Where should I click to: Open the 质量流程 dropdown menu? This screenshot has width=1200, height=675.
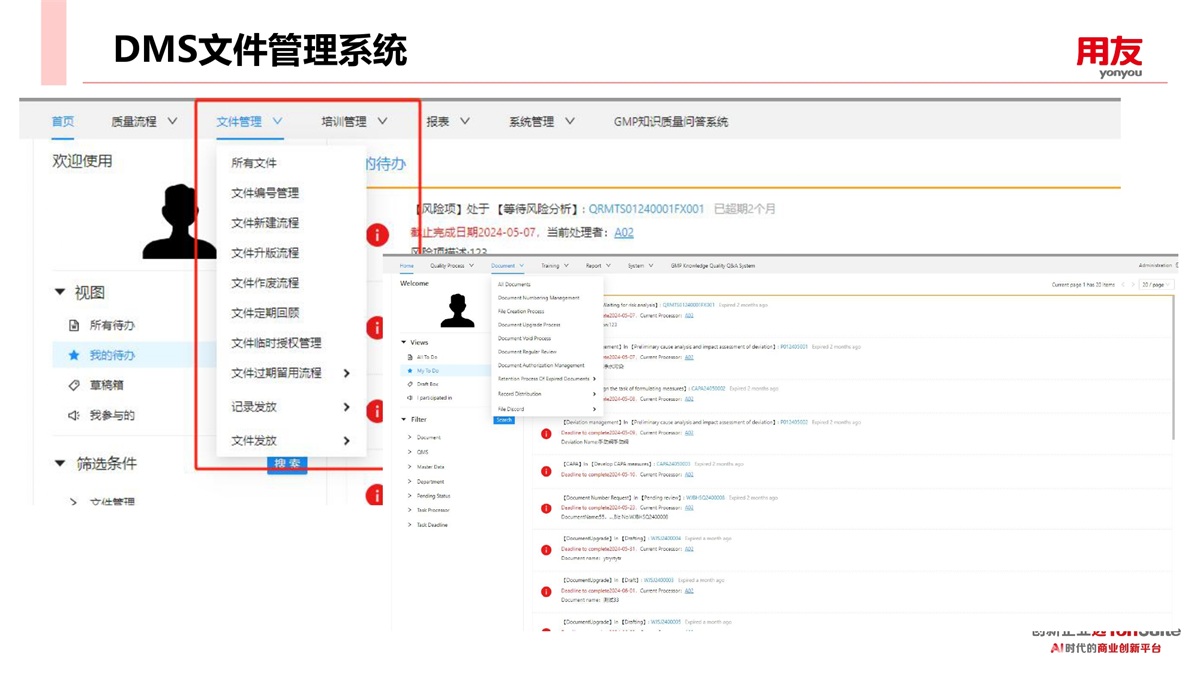[144, 121]
